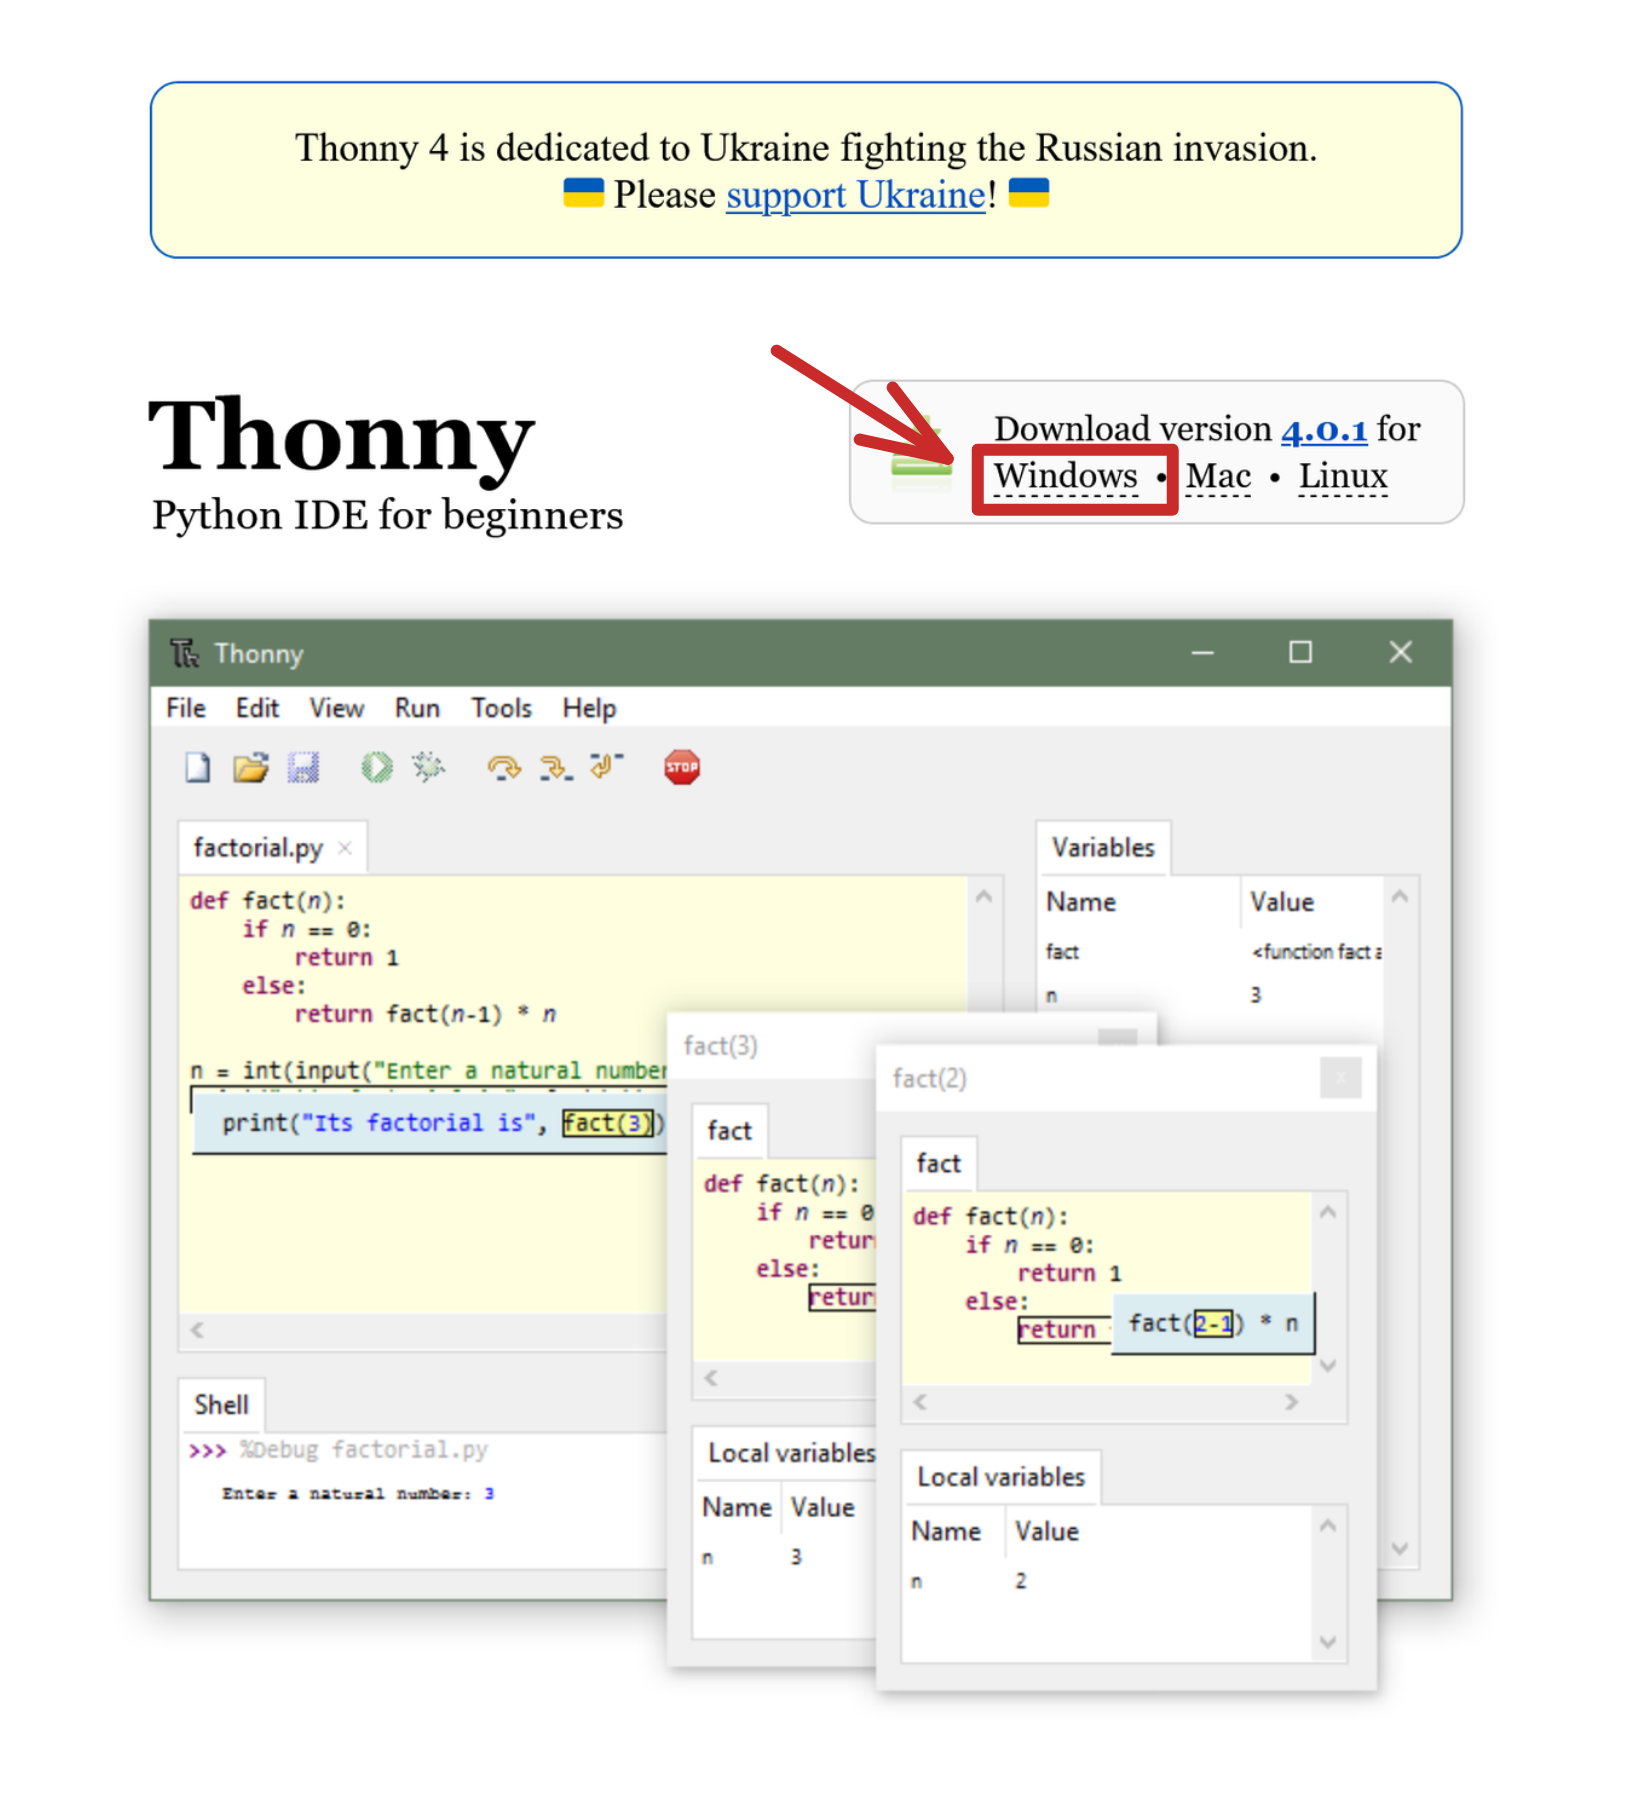Select the Variables panel tab
Viewport: 1649px width, 1802px height.
(1103, 848)
